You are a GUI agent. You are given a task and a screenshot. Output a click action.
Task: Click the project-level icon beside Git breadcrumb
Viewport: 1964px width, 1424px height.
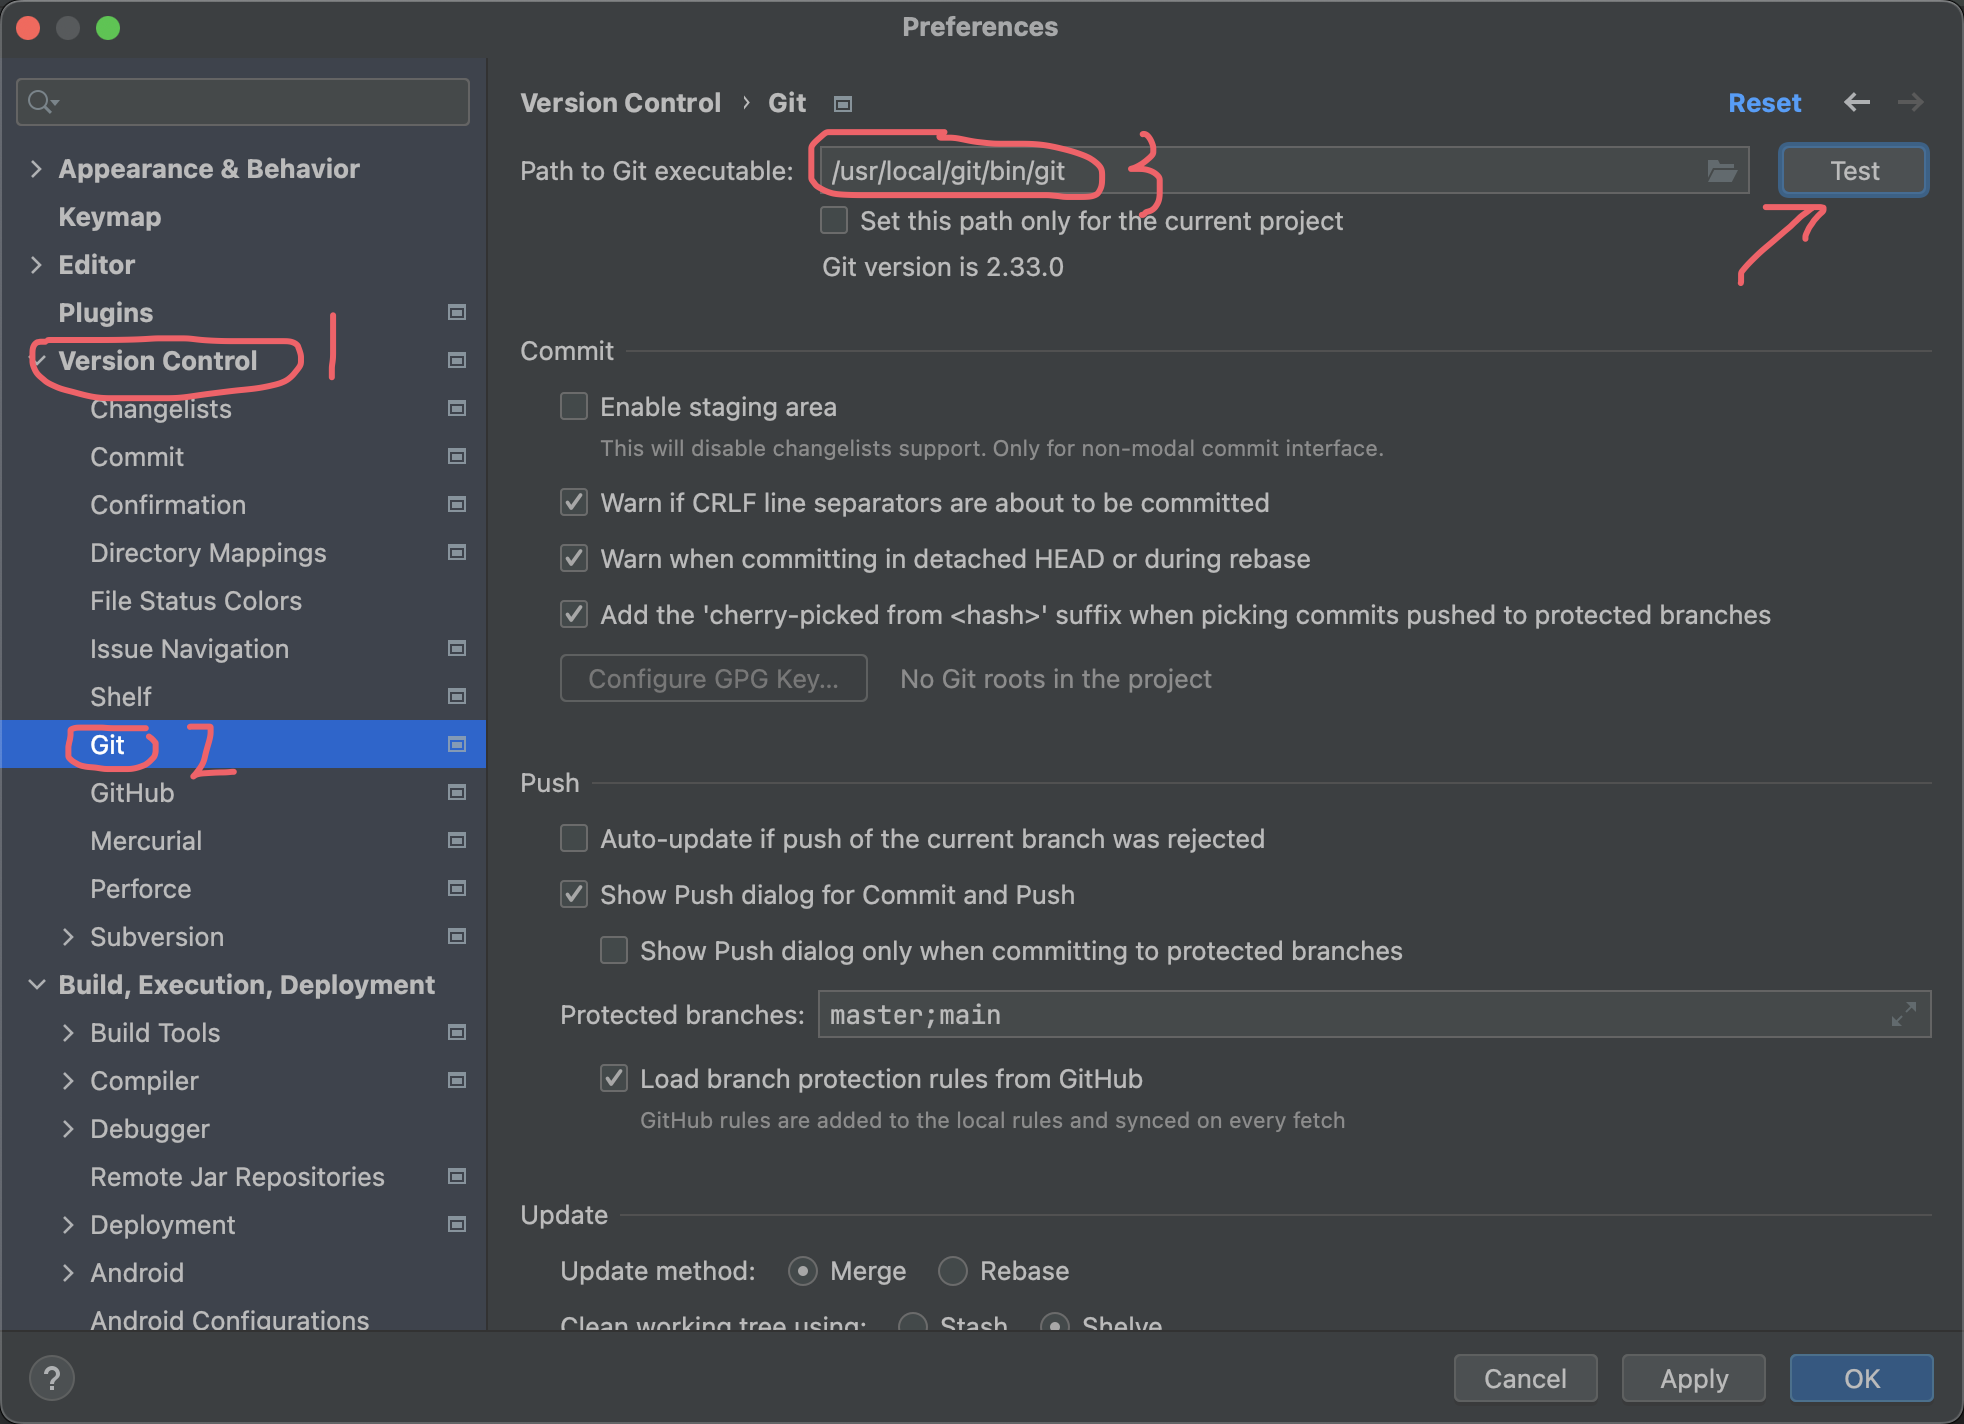click(x=843, y=104)
